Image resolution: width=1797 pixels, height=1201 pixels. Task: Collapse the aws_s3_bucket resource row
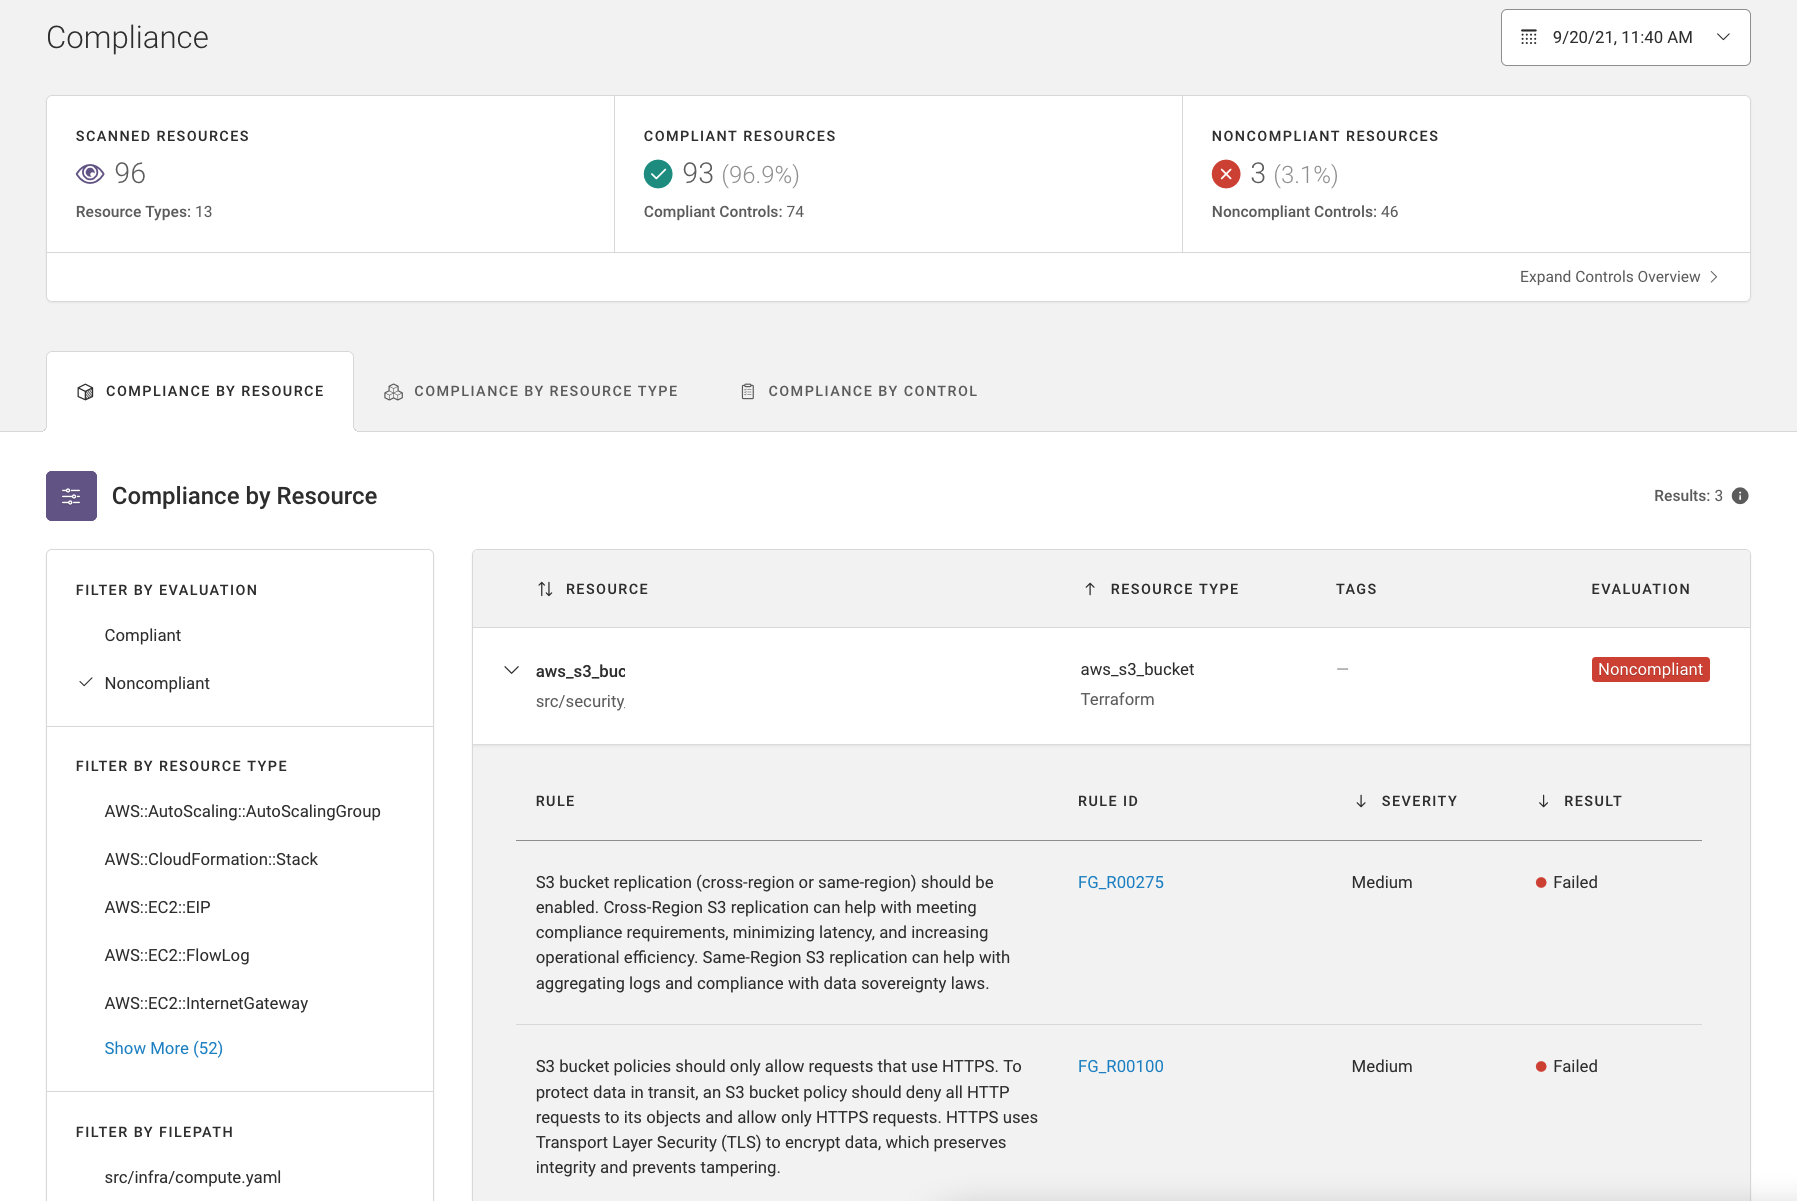[x=511, y=670]
